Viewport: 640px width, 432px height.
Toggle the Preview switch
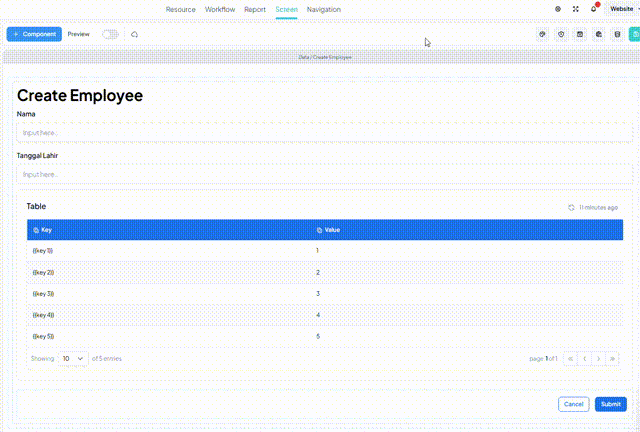click(110, 34)
